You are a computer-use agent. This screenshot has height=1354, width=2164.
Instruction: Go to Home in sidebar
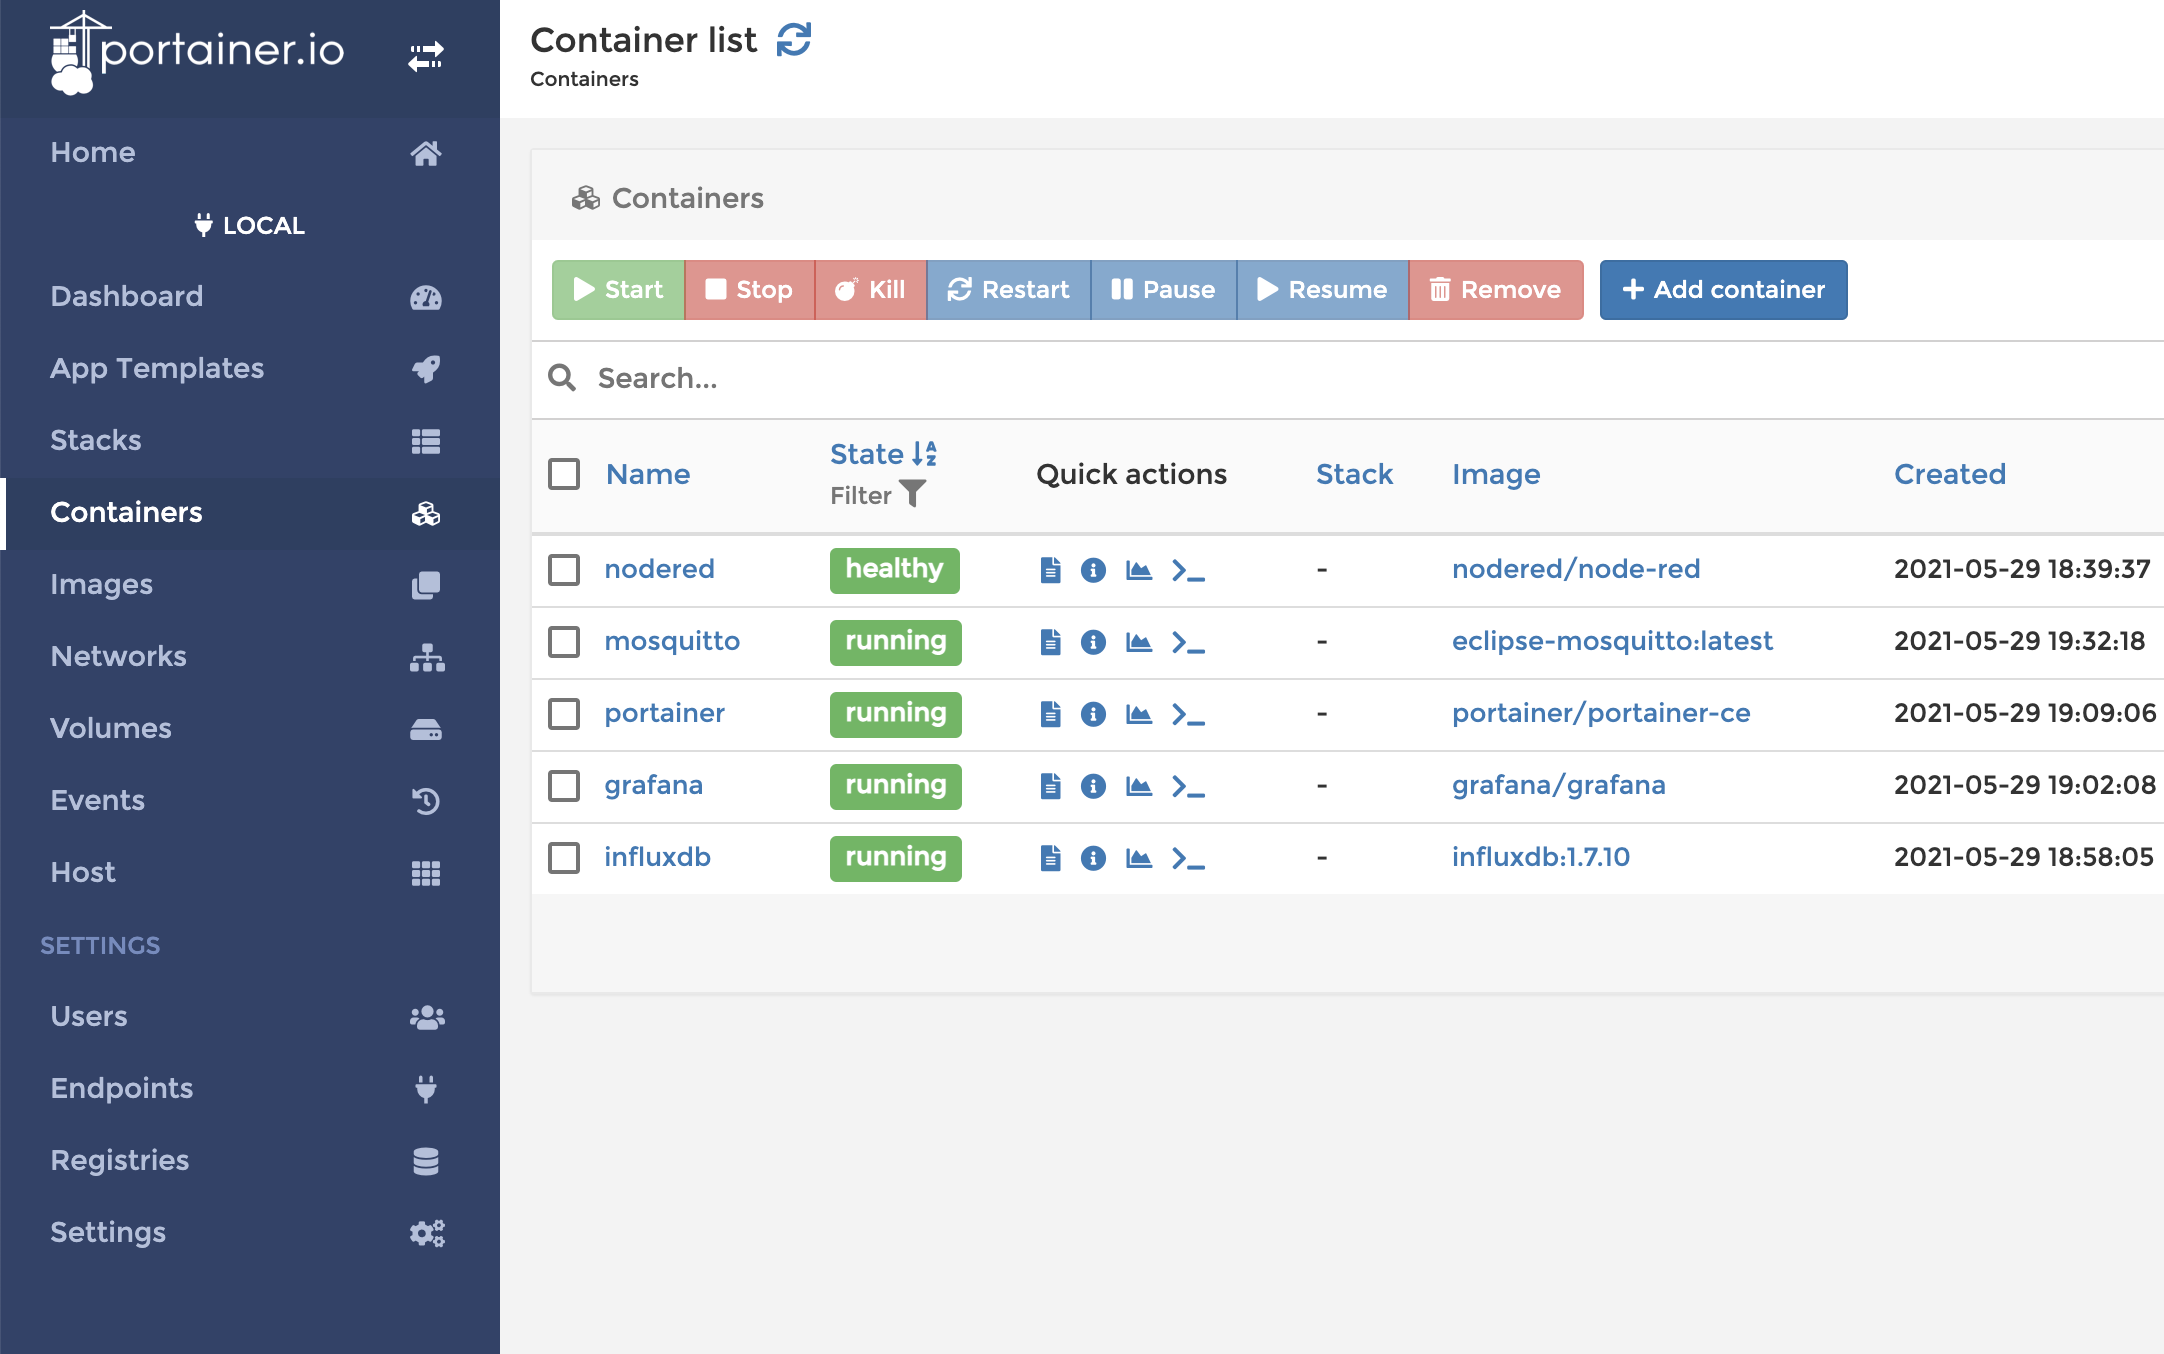[x=250, y=152]
